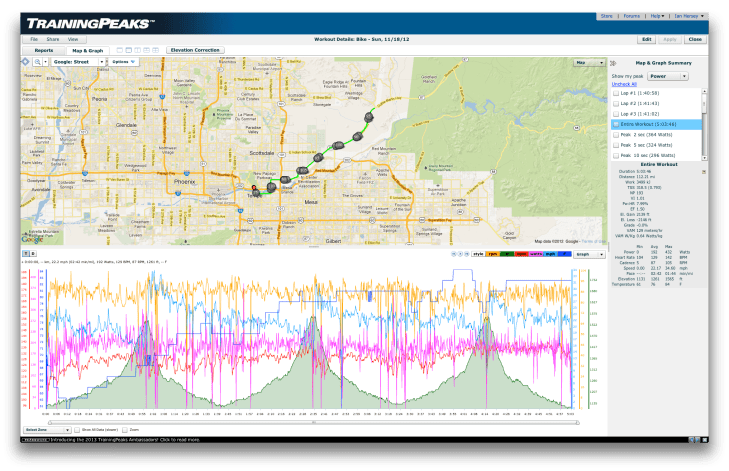The width and height of the screenshot is (729, 471).
Task: Click the yellow rpm channel color swatch
Action: (x=493, y=254)
